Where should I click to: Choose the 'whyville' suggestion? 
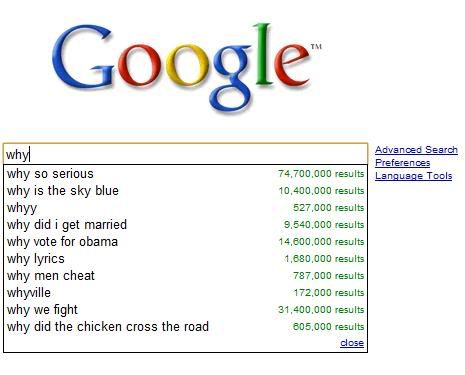click(x=185, y=293)
